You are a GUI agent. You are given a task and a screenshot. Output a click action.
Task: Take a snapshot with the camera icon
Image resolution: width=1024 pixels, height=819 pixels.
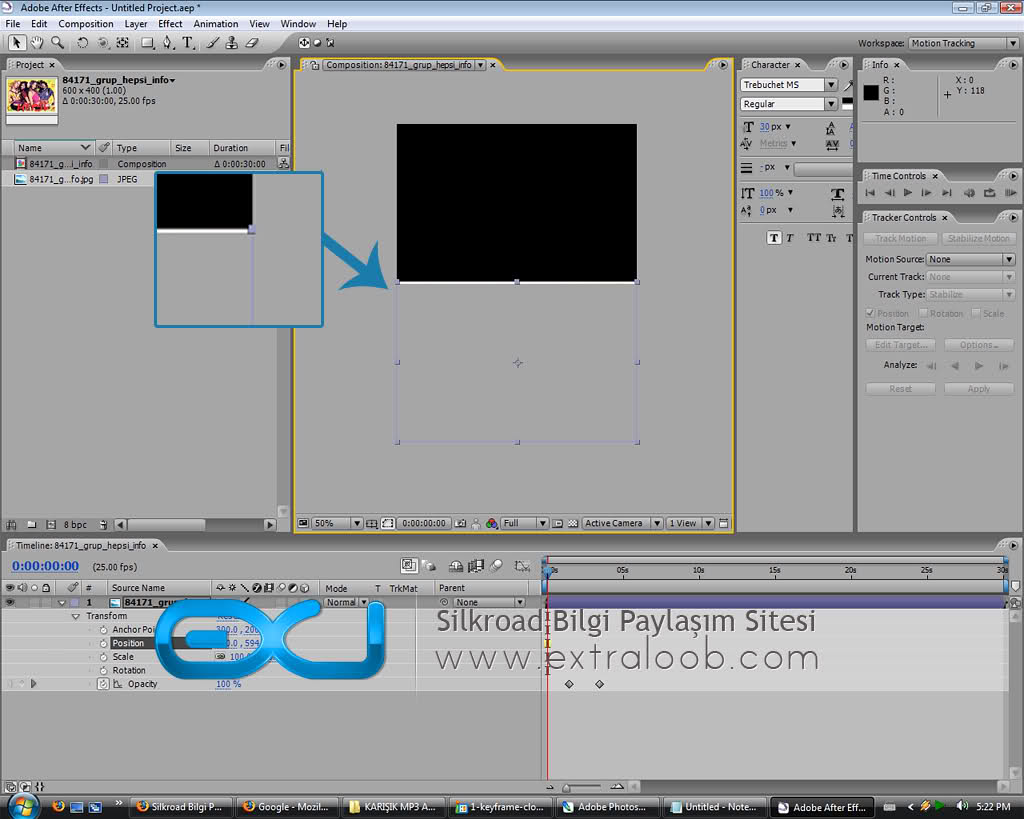pyautogui.click(x=460, y=523)
